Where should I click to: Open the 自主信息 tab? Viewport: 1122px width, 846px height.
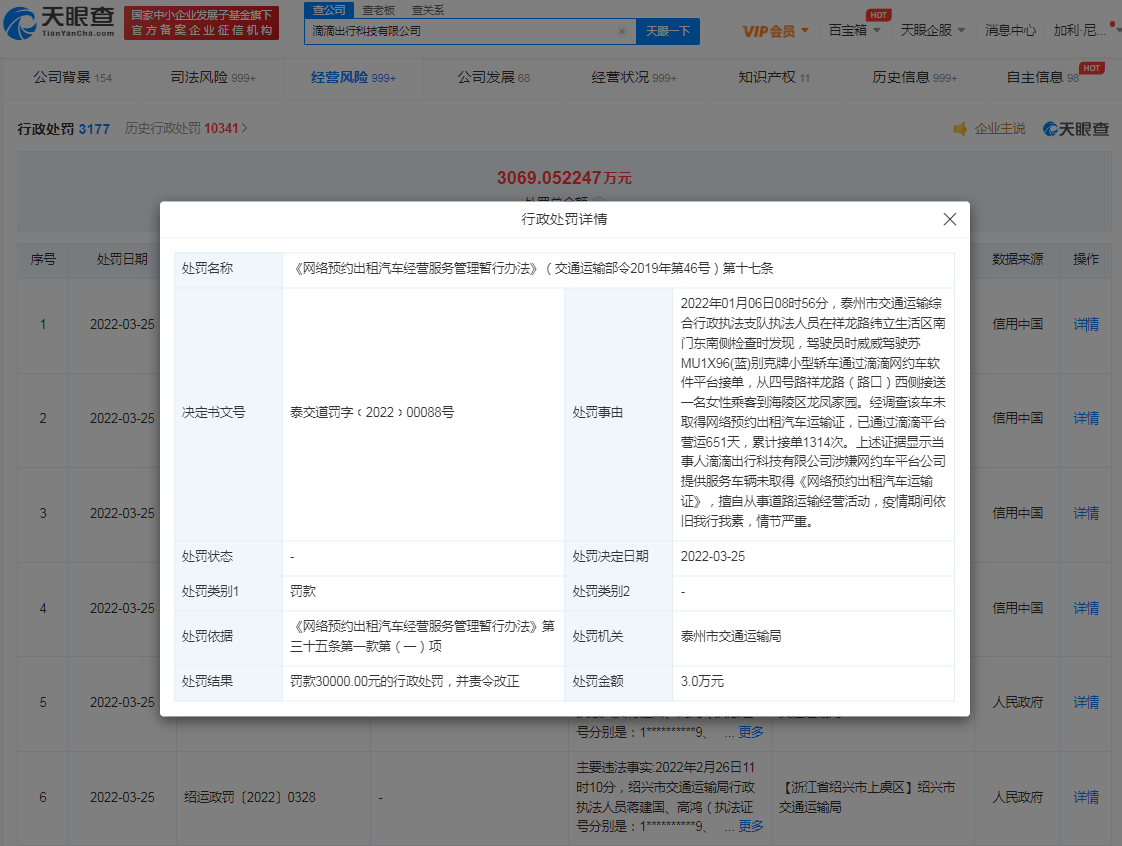pos(1043,77)
